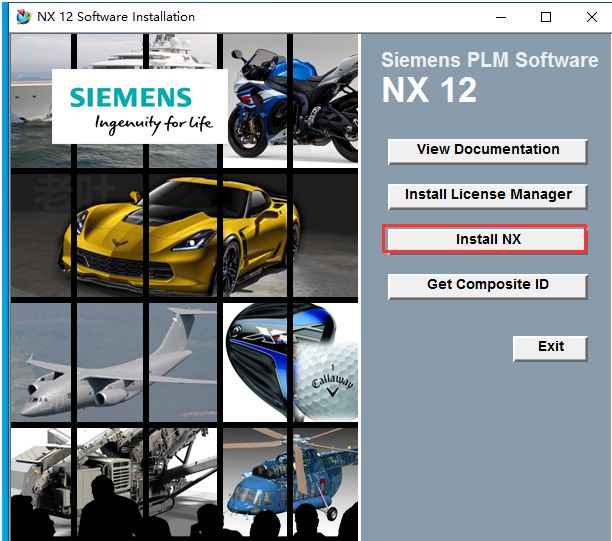Viewport: 612px width, 541px height.
Task: Select the blue motorcycle image
Action: click(290, 100)
